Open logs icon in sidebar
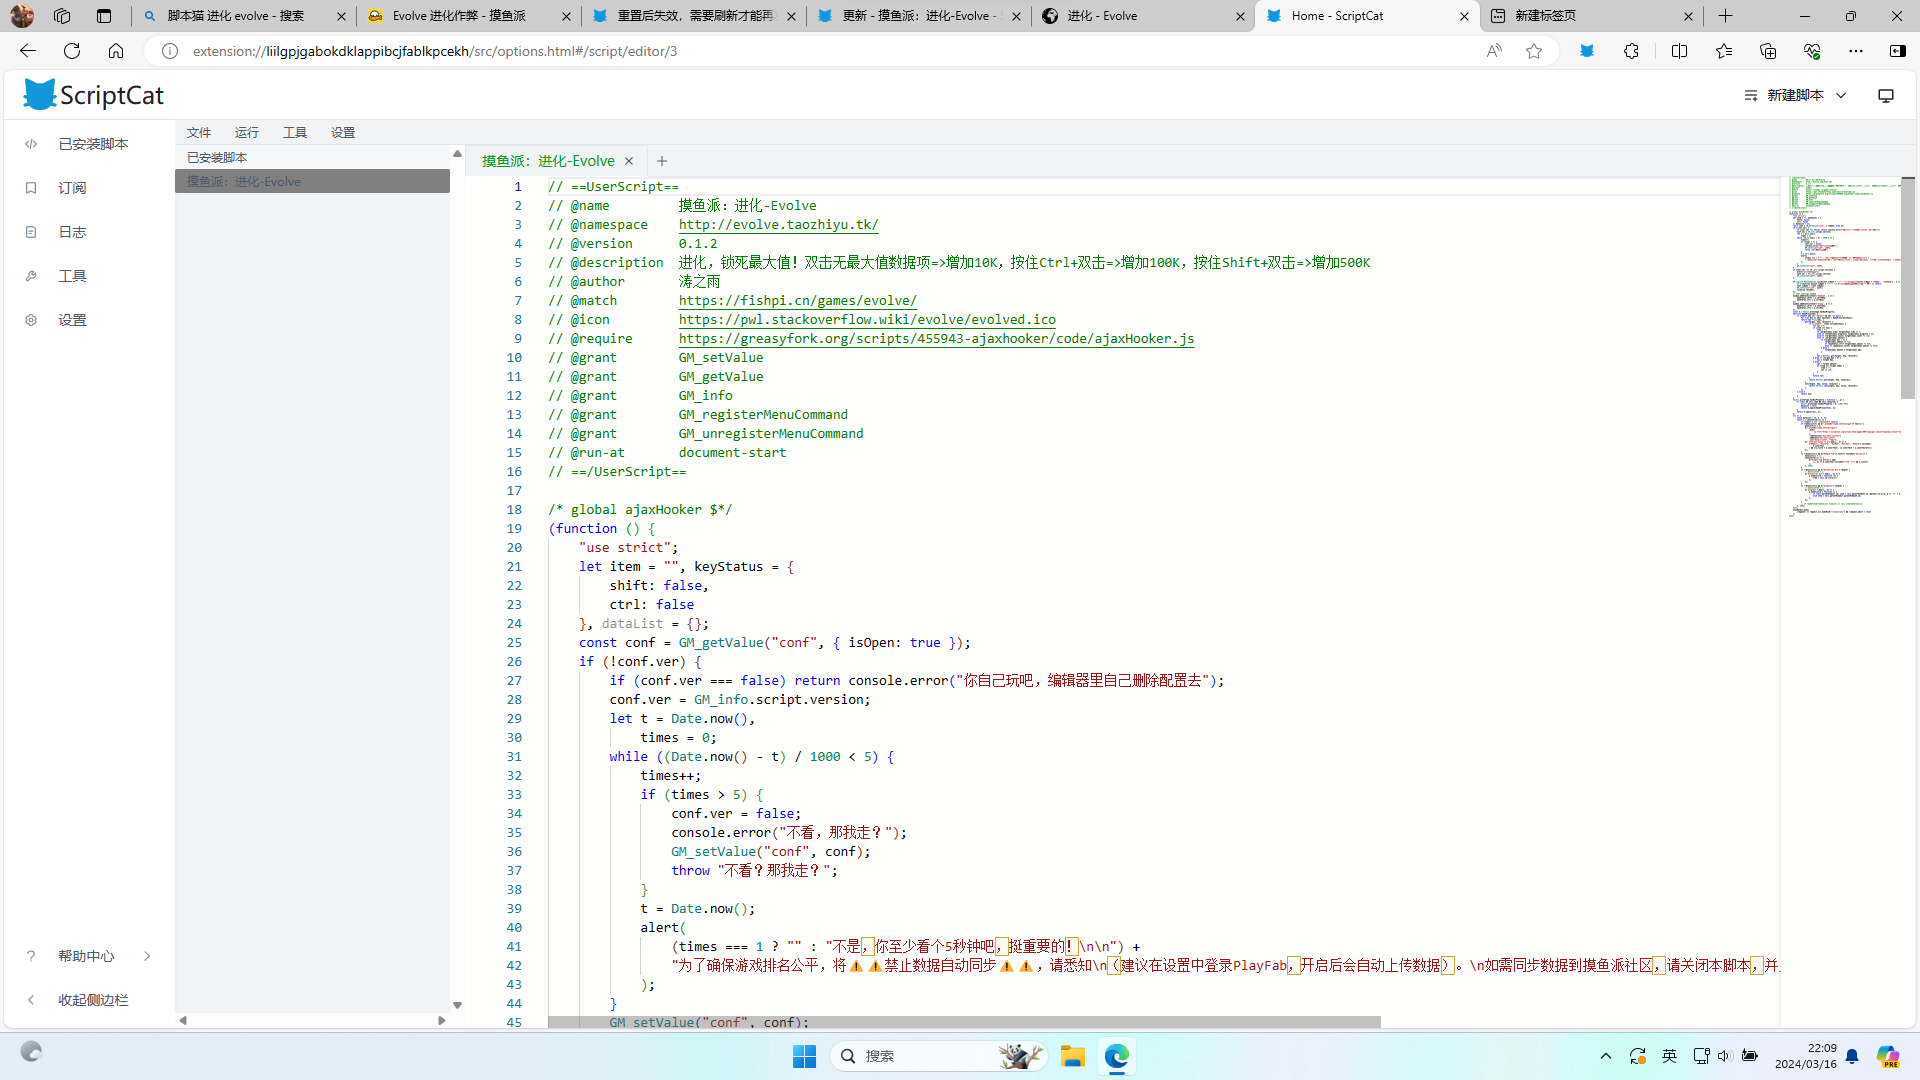Viewport: 1920px width, 1080px height. [31, 232]
